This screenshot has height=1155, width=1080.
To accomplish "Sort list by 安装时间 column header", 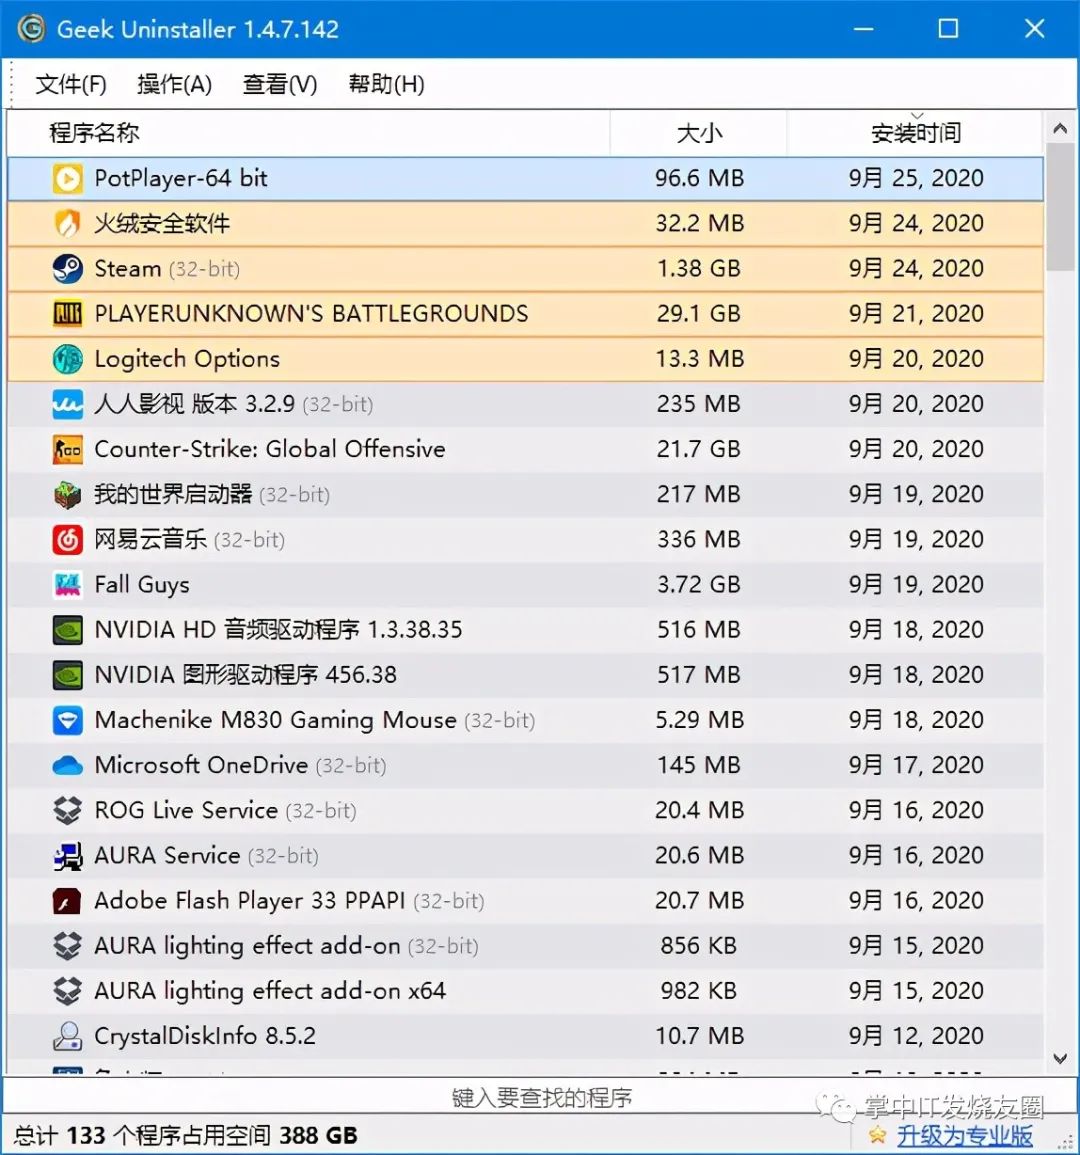I will point(916,133).
